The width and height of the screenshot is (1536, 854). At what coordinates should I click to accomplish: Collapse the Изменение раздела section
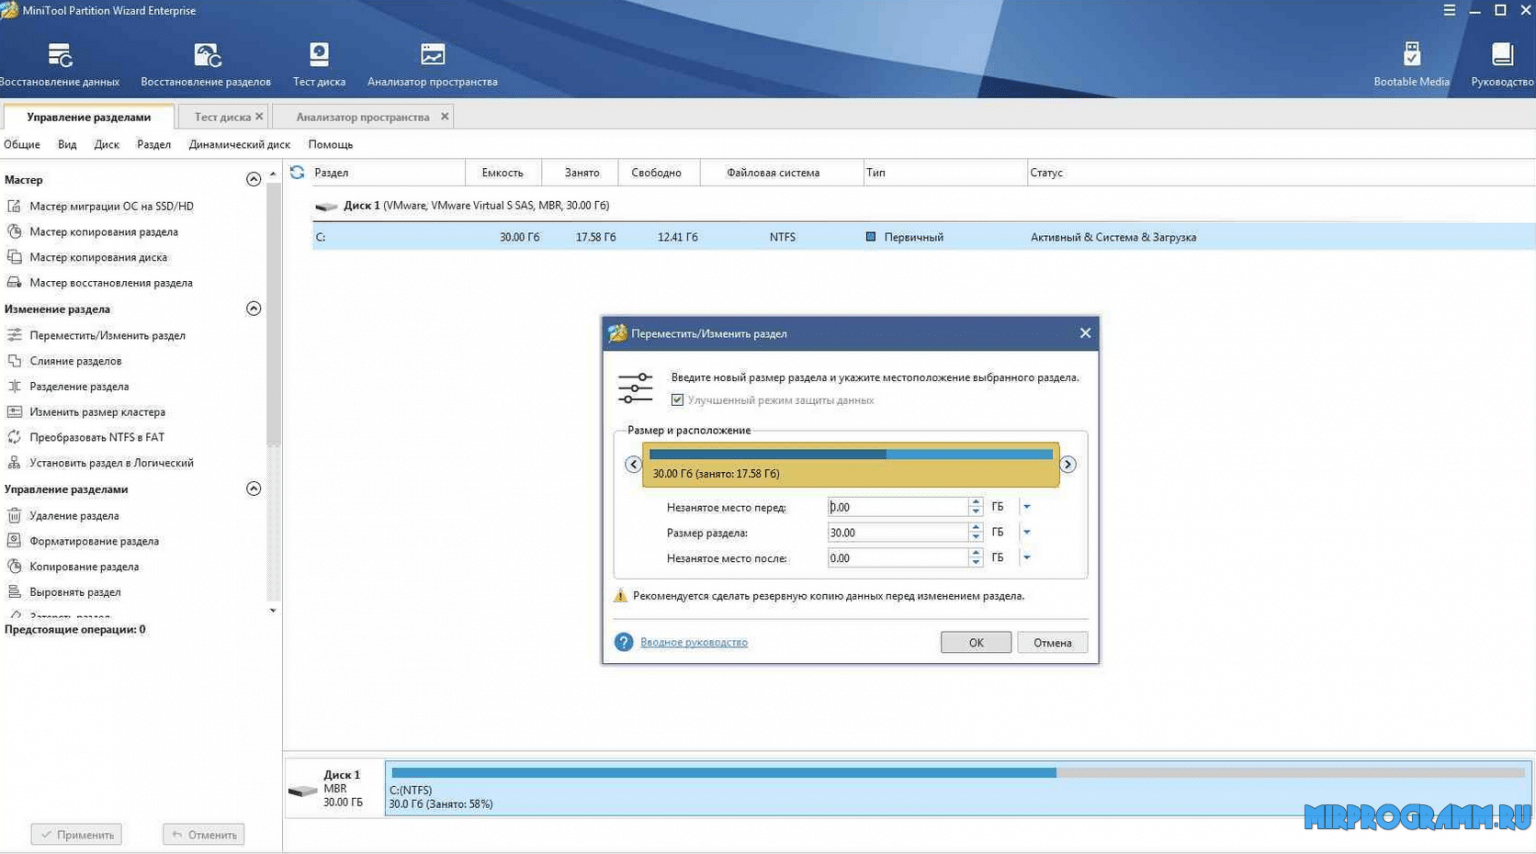(x=253, y=309)
